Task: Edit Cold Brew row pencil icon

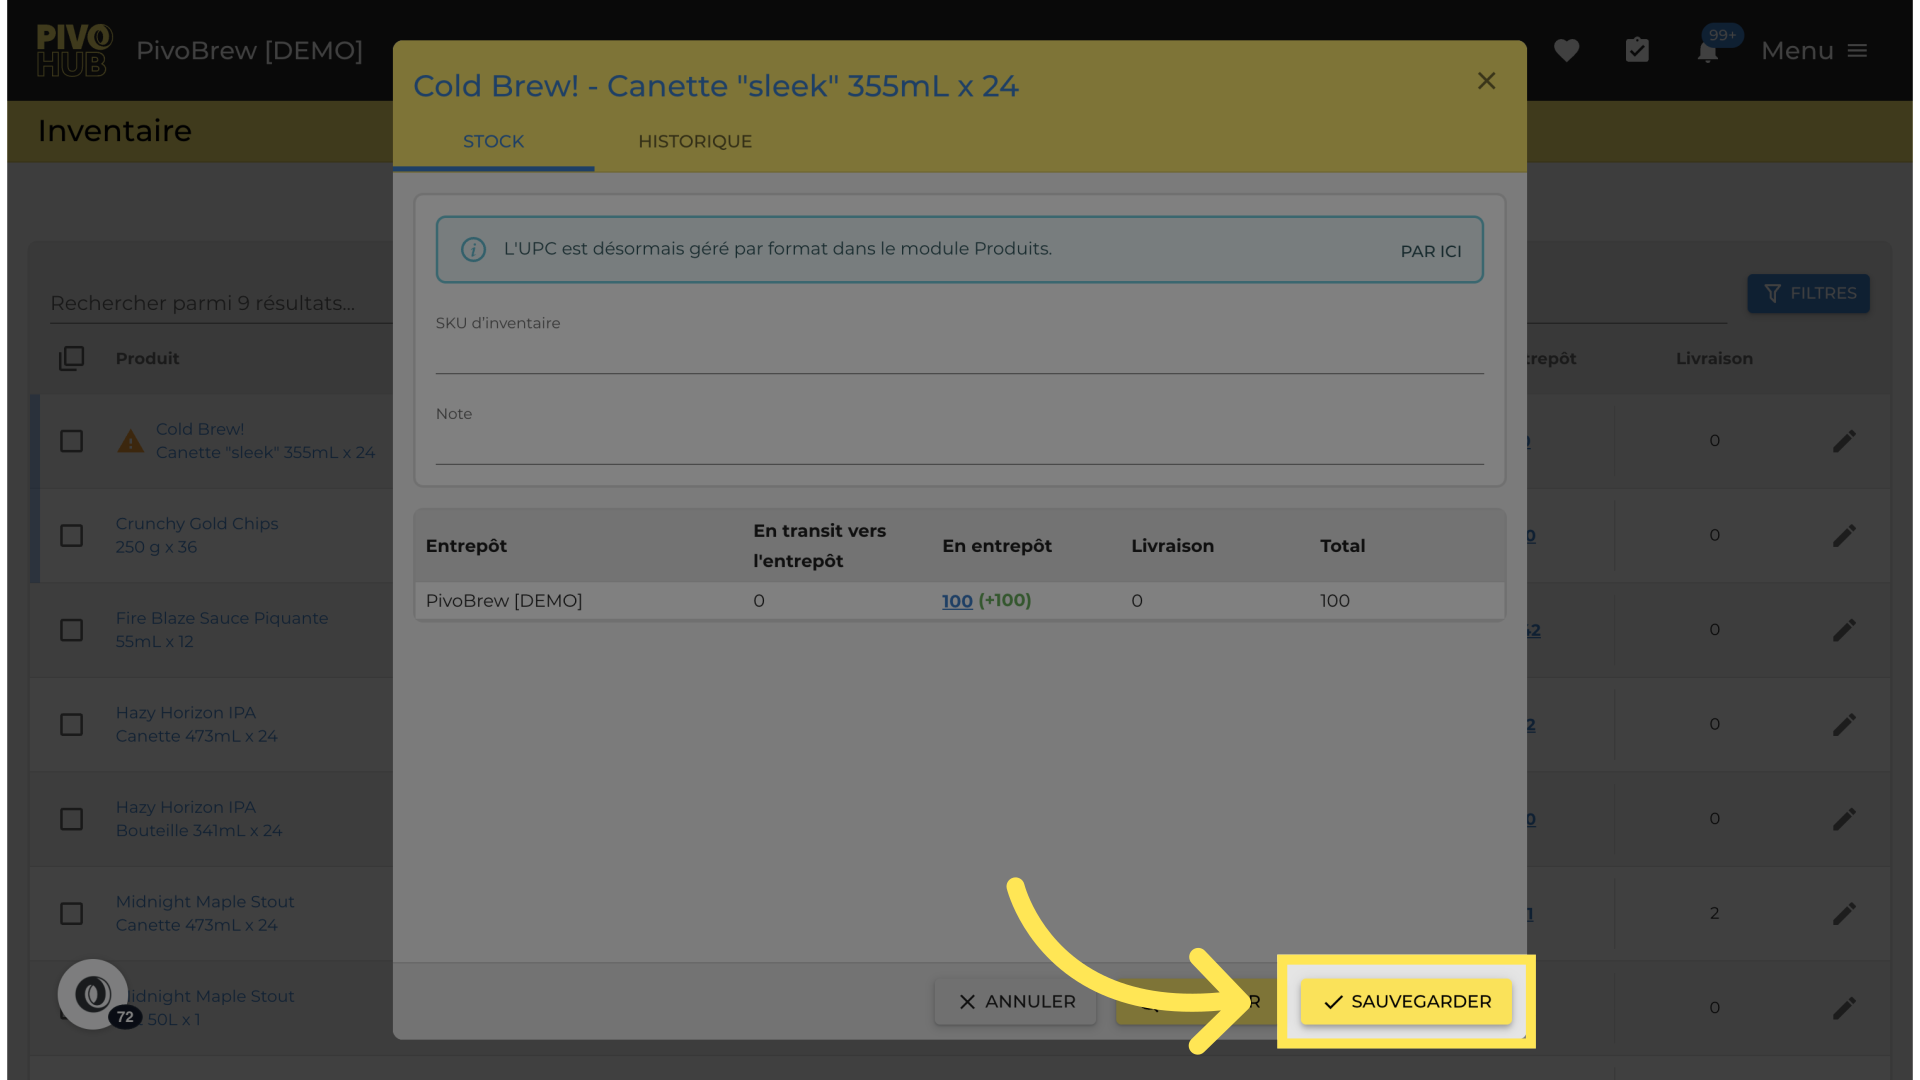Action: tap(1844, 441)
